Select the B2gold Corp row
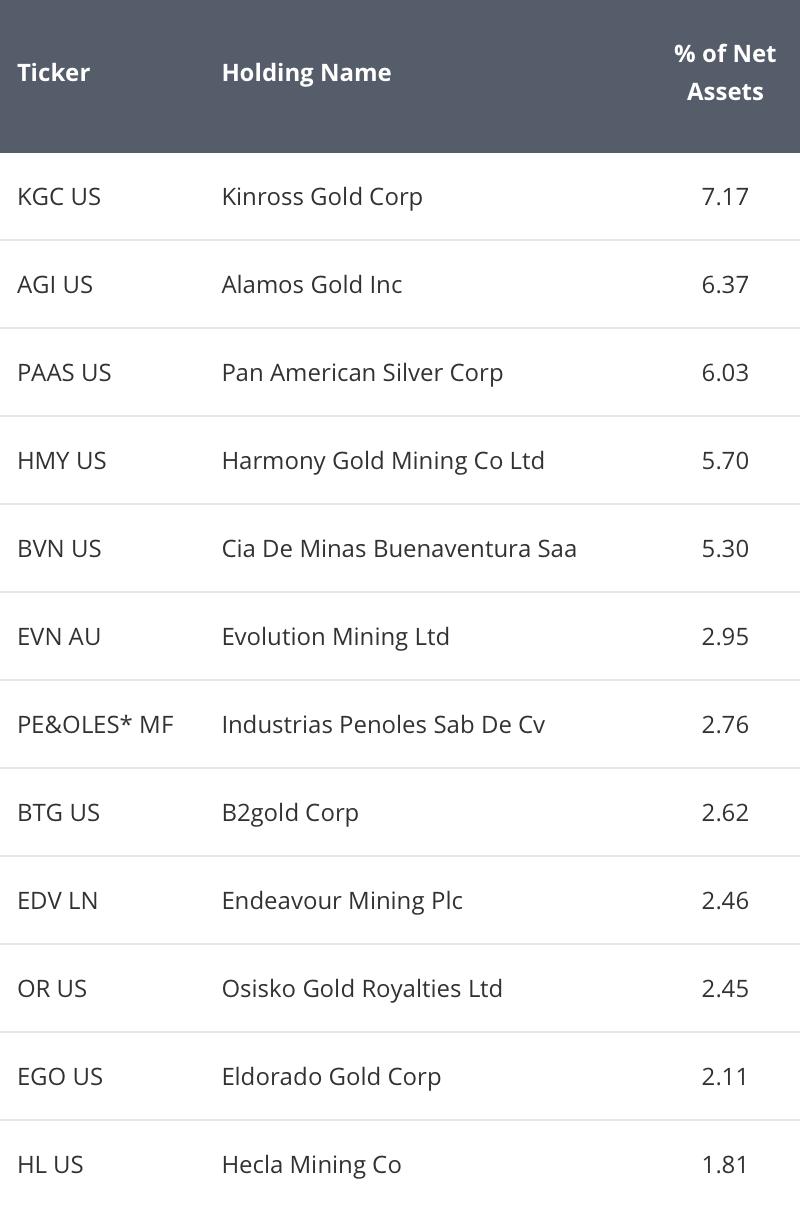This screenshot has width=800, height=1214. tap(400, 812)
